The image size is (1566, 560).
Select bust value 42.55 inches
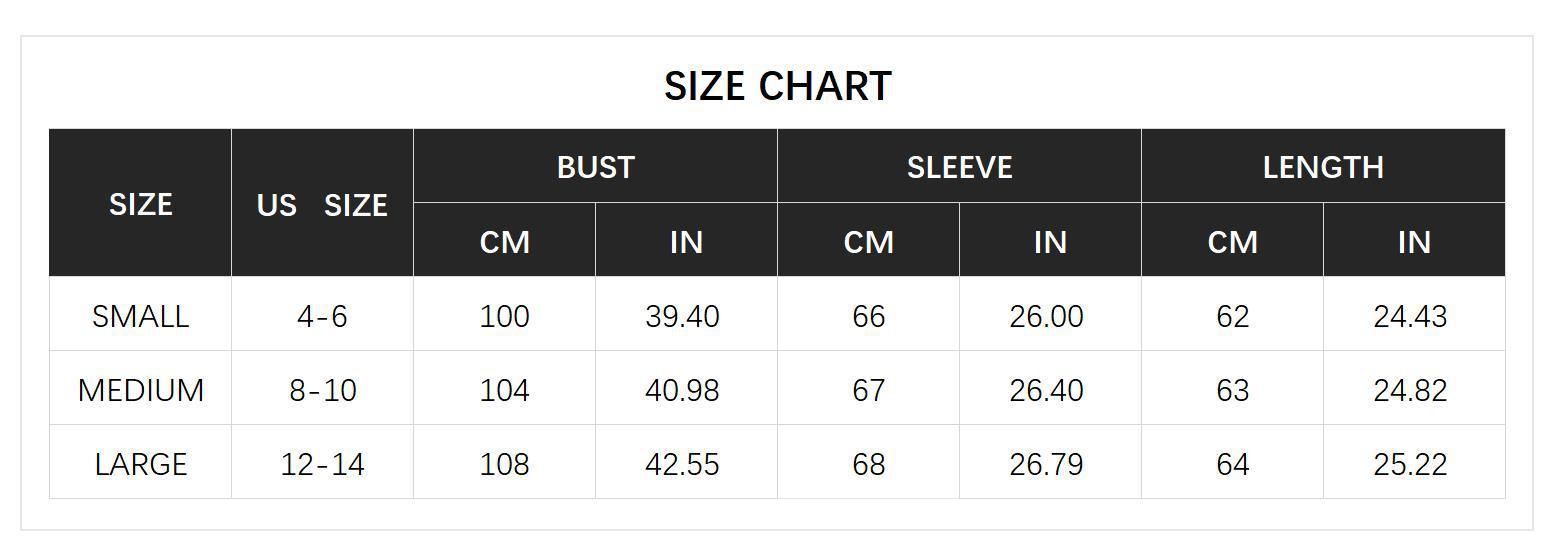tap(682, 464)
